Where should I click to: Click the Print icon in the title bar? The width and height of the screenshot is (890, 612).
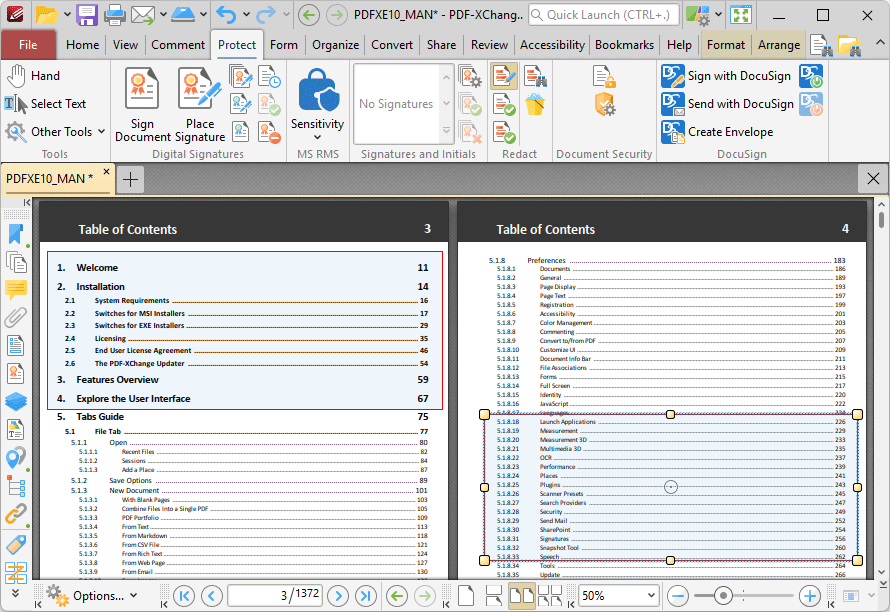[x=115, y=15]
